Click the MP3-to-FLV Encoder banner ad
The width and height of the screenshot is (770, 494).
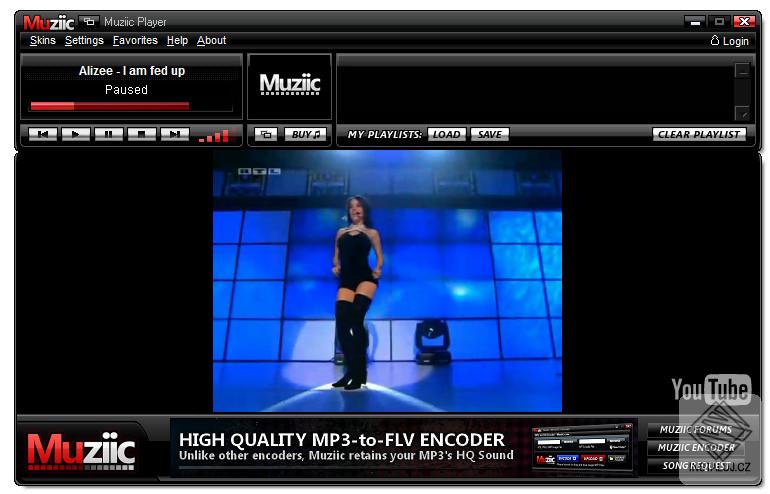pos(403,447)
